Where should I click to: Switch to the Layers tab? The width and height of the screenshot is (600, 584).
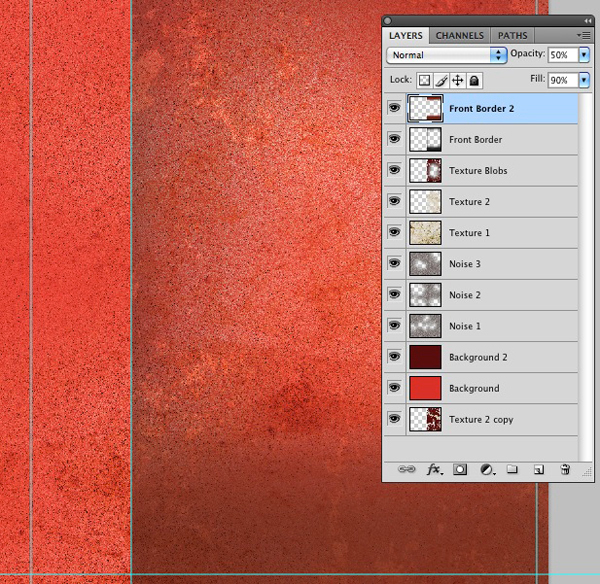pyautogui.click(x=406, y=36)
